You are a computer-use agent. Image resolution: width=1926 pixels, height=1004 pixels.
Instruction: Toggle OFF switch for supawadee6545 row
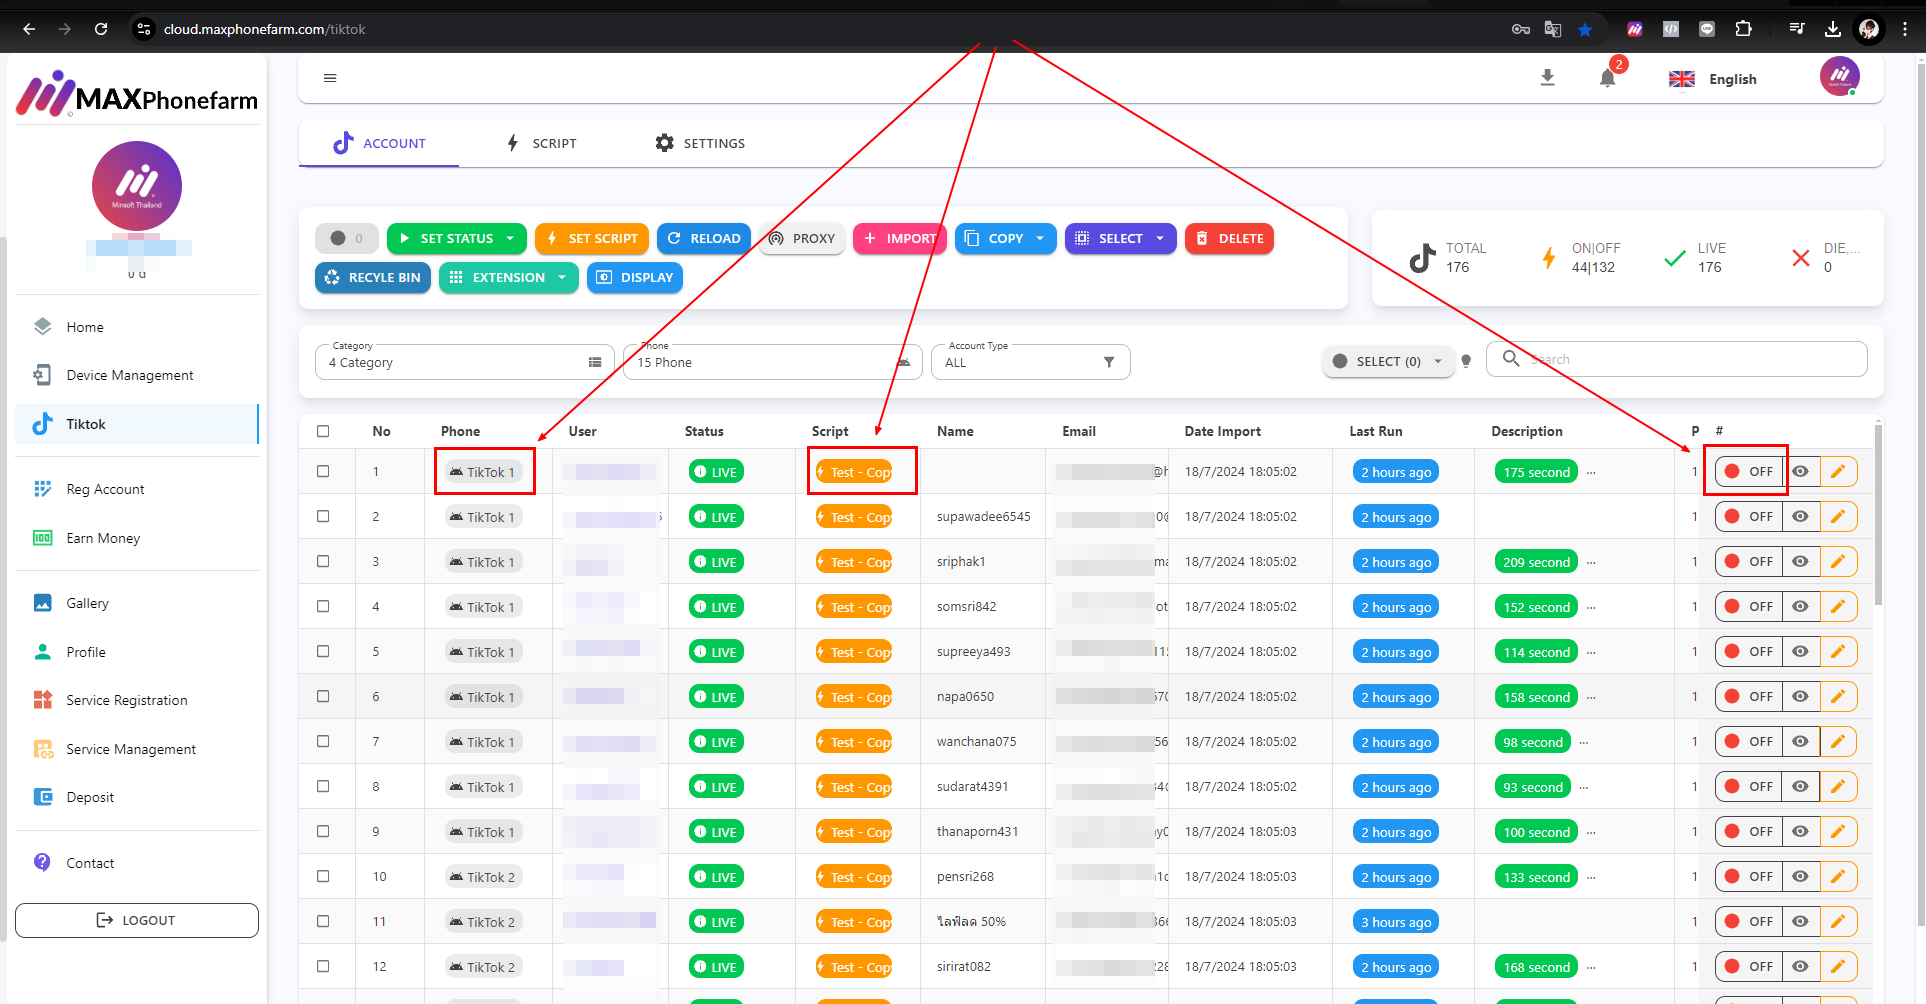[1749, 516]
